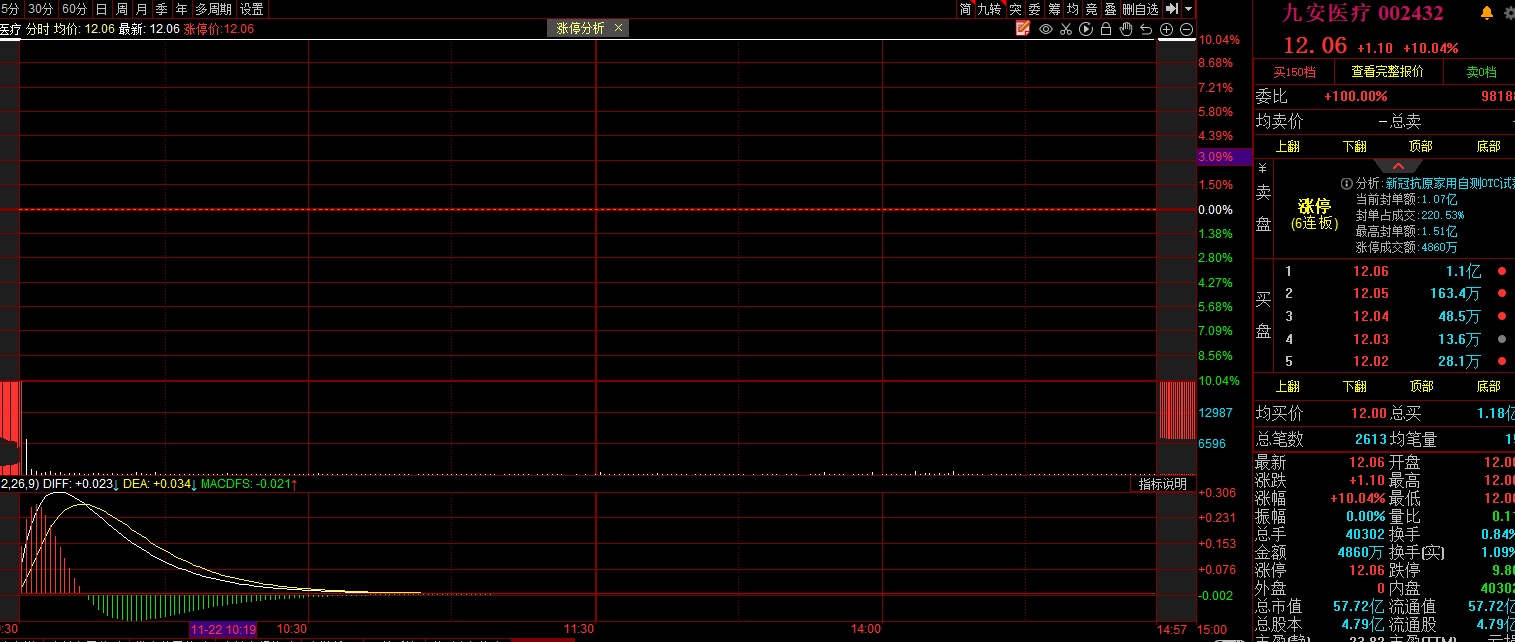Click lower 顶部 below buy orders

pyautogui.click(x=1420, y=386)
